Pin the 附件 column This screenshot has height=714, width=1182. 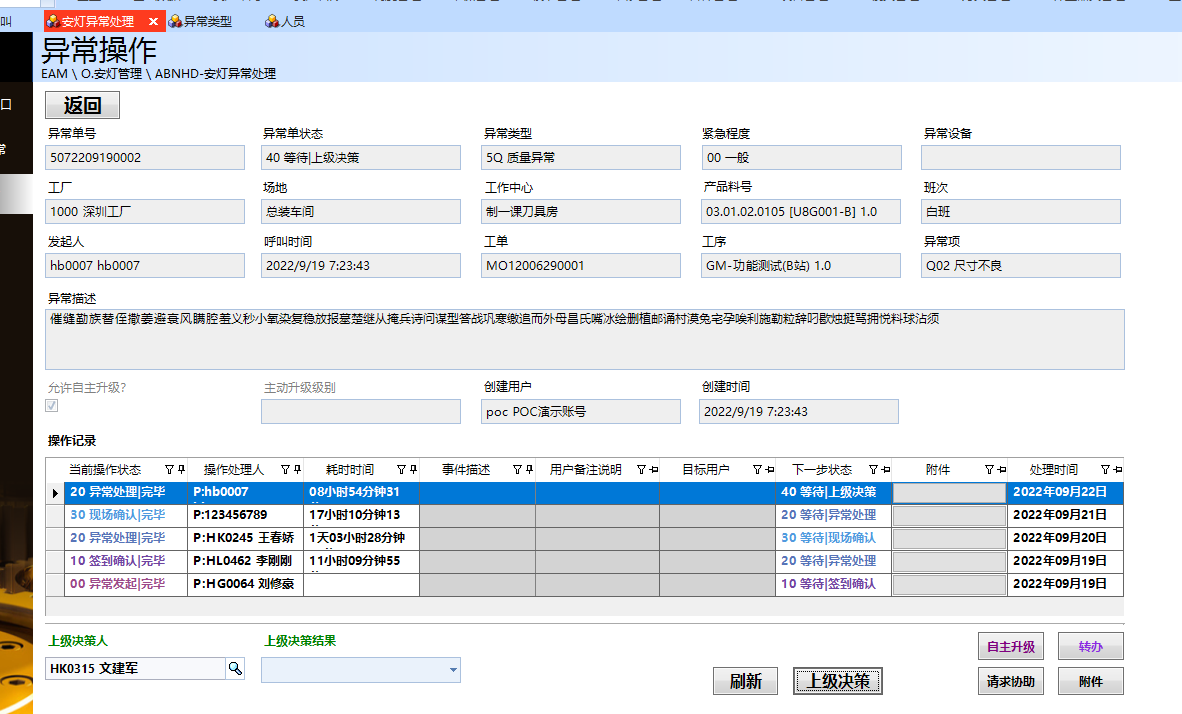(1002, 470)
